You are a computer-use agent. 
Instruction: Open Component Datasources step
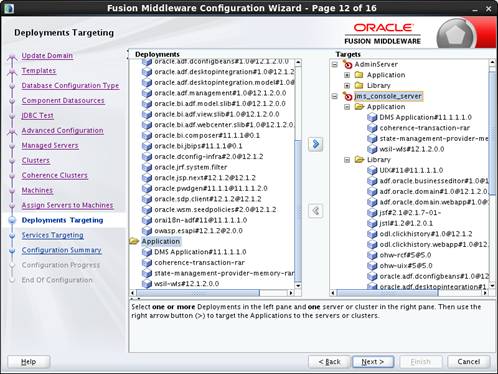[63, 101]
